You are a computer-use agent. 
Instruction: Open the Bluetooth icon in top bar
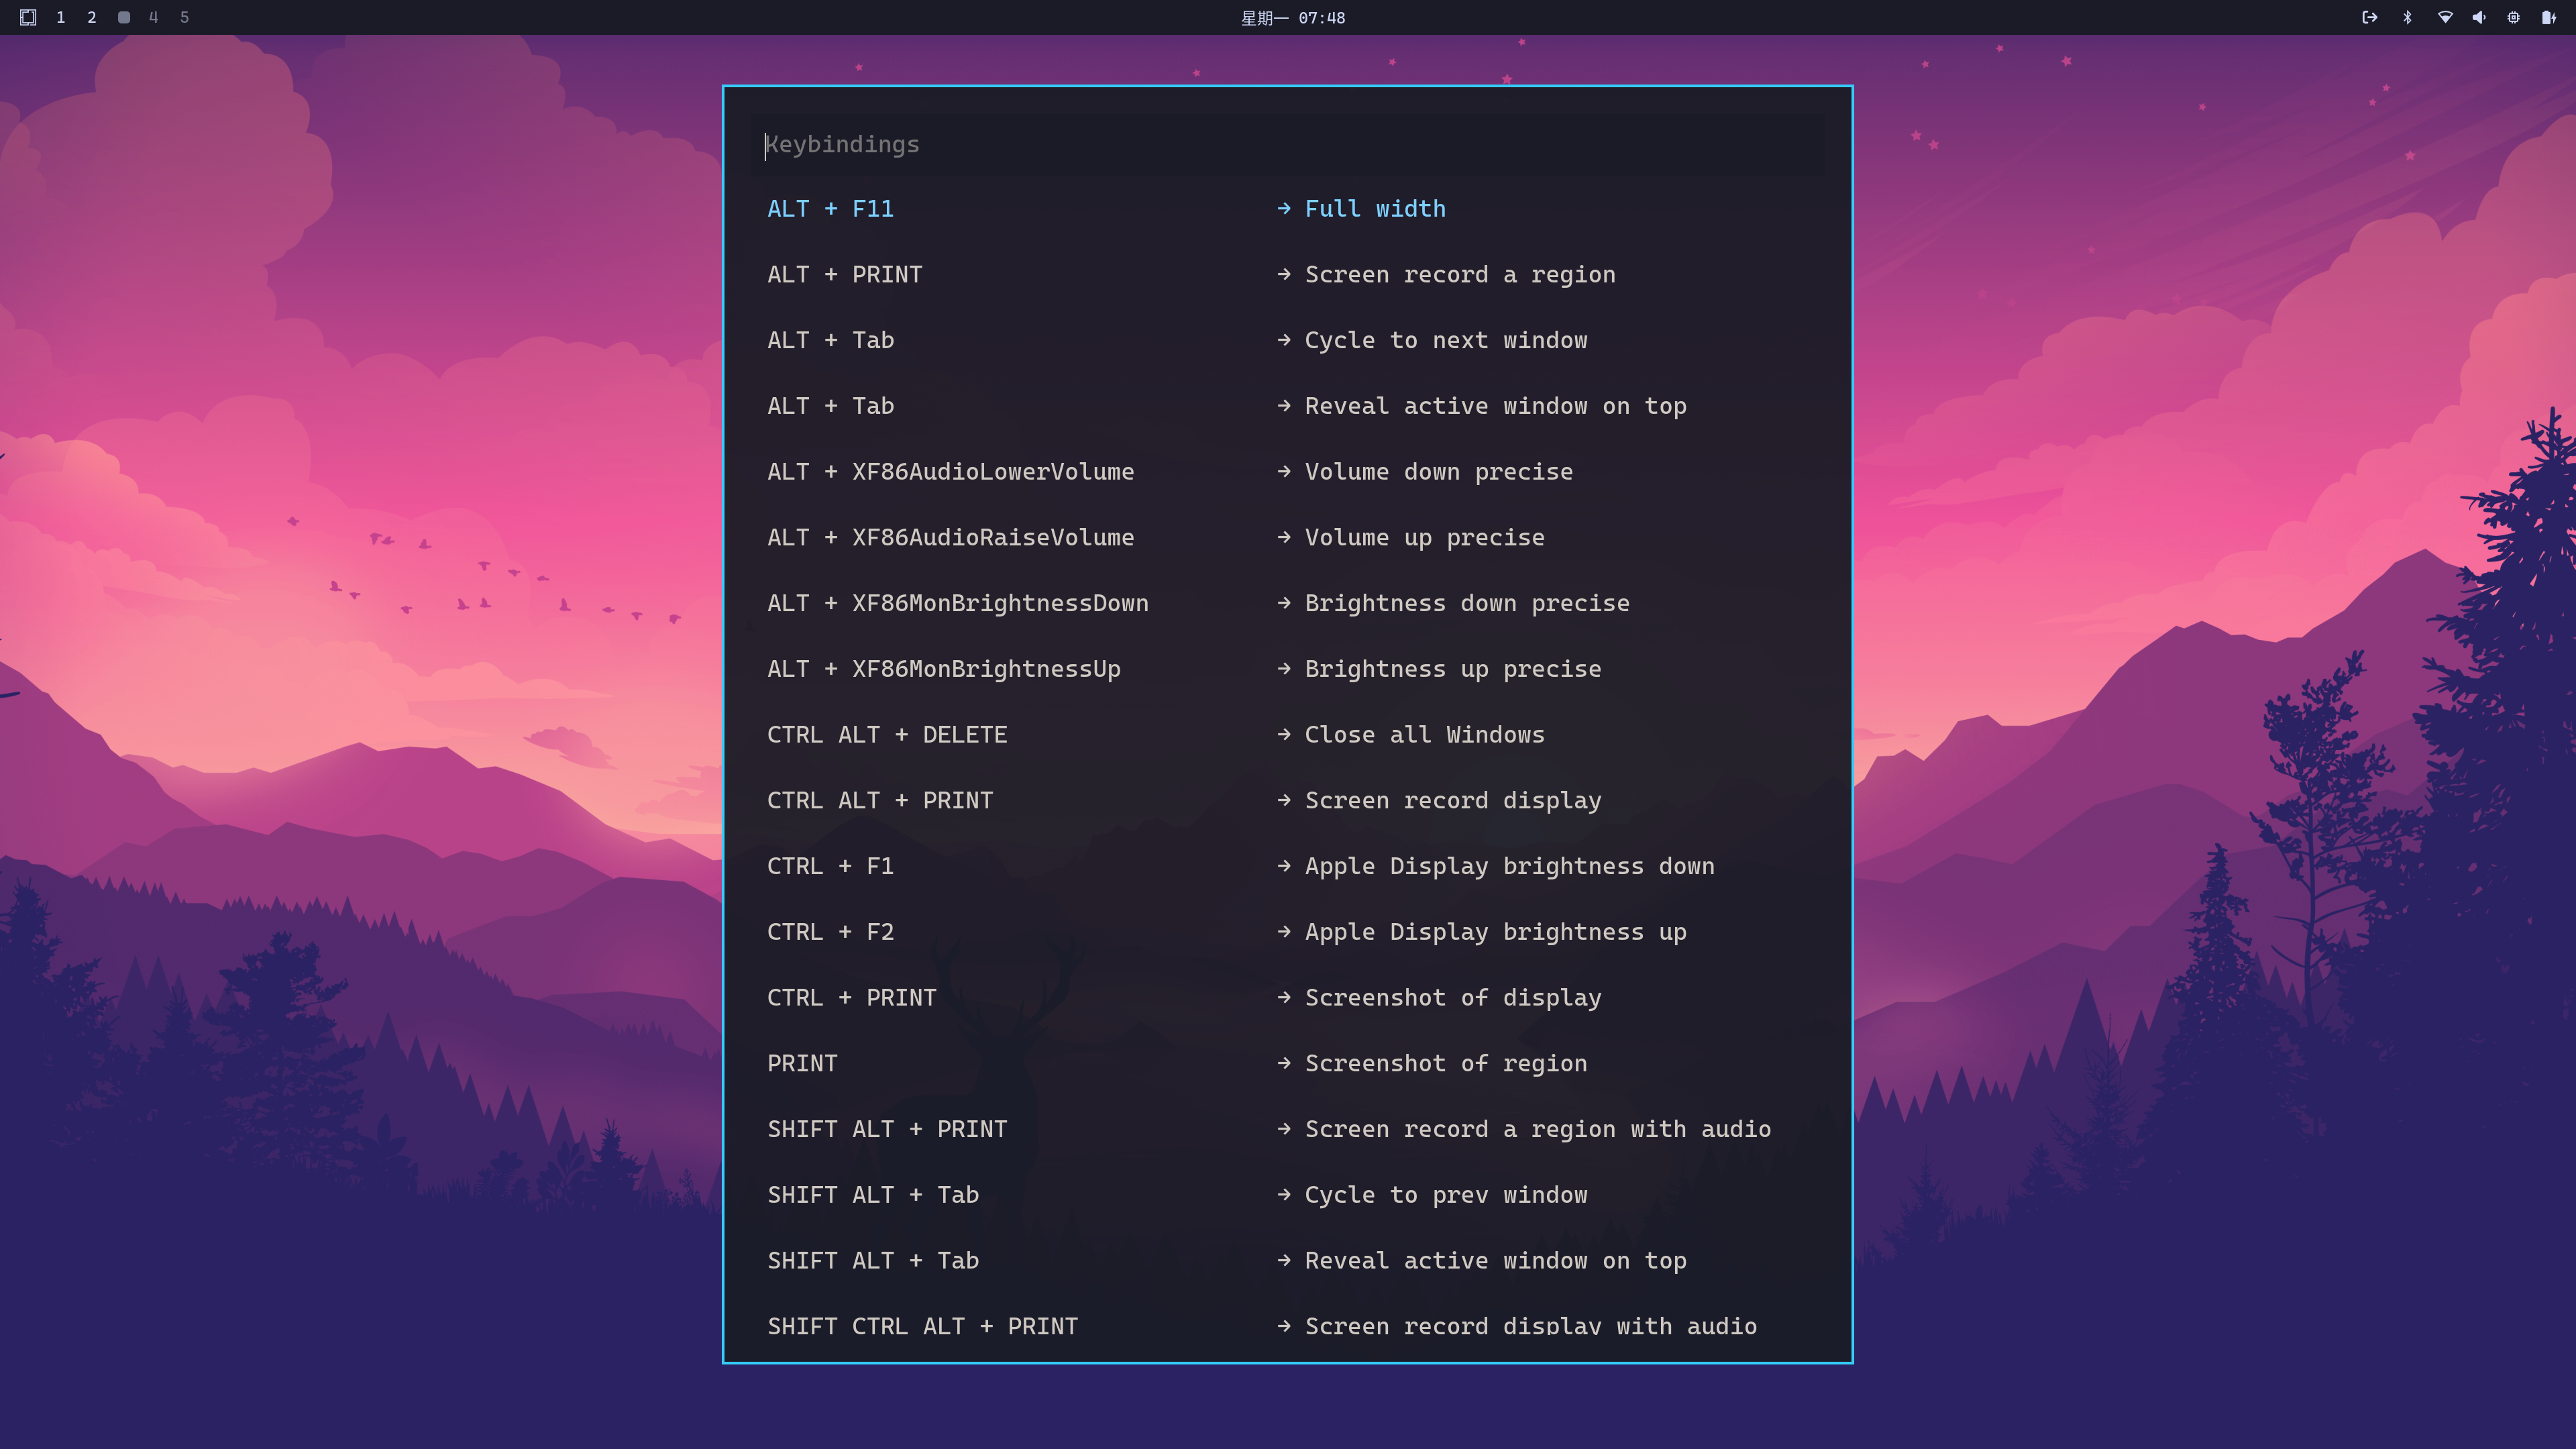click(x=2407, y=17)
